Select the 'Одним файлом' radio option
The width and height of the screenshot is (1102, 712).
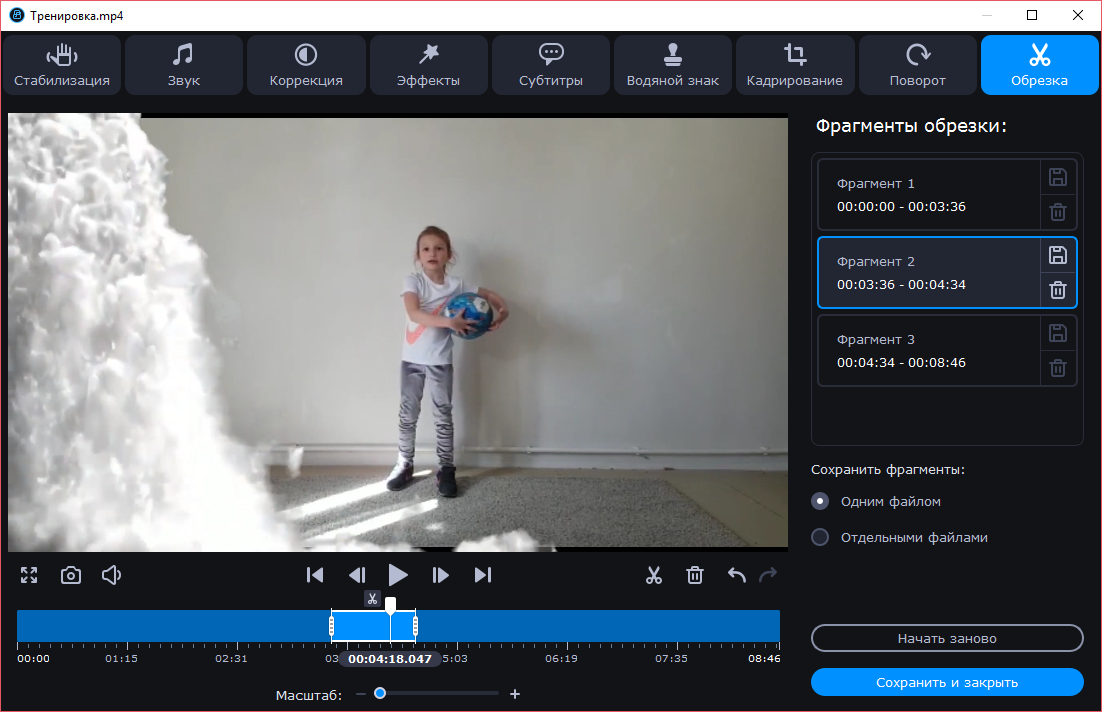pos(820,501)
